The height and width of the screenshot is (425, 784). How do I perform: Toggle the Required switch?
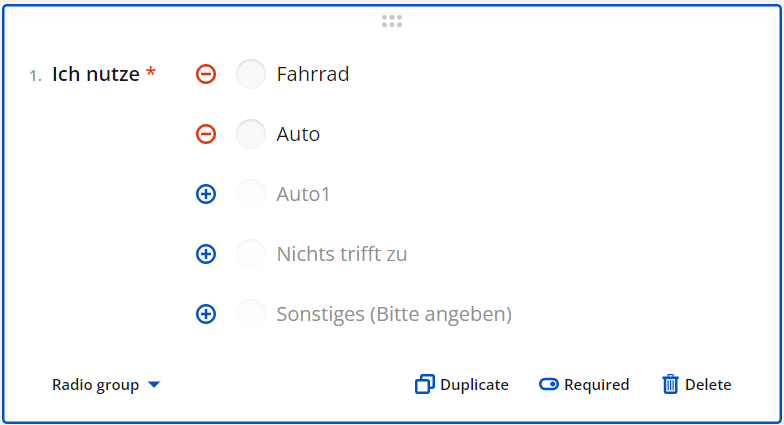[548, 385]
